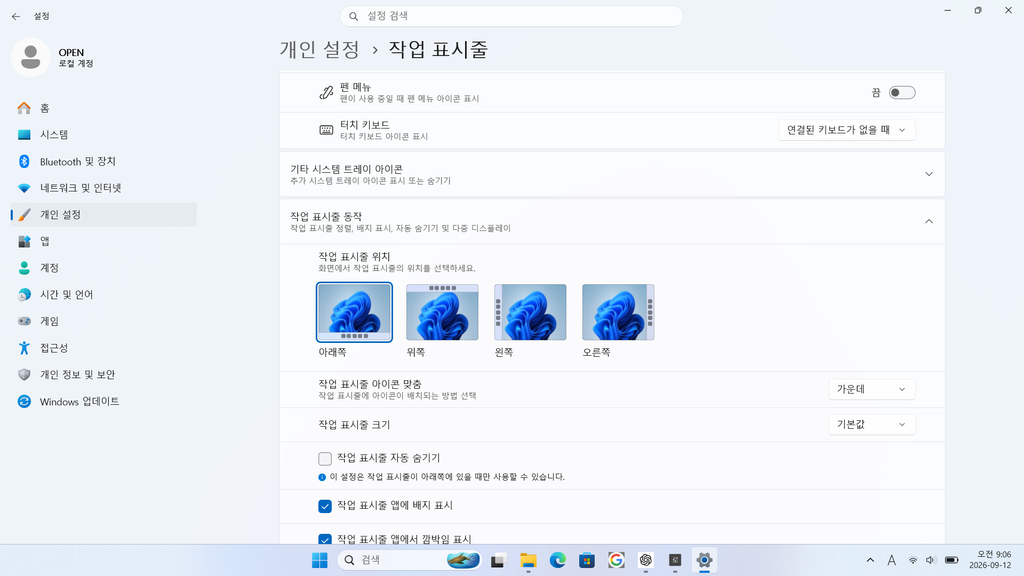Open 앱 settings page
1024x576 pixels.
tap(103, 242)
